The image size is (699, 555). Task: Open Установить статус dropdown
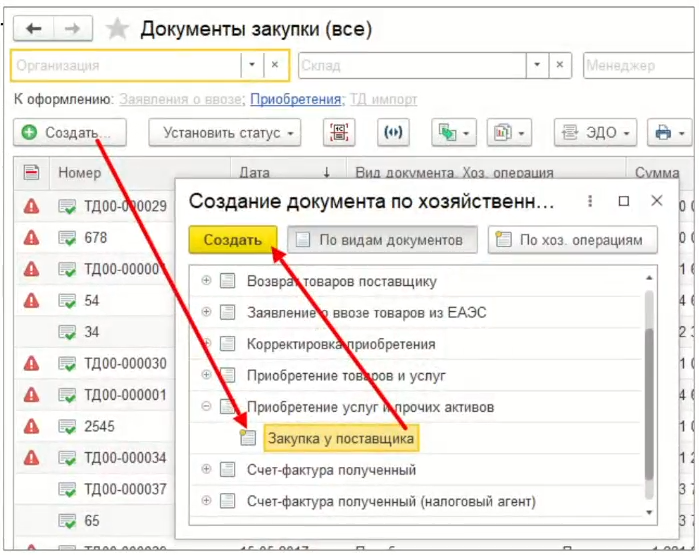[x=225, y=132]
